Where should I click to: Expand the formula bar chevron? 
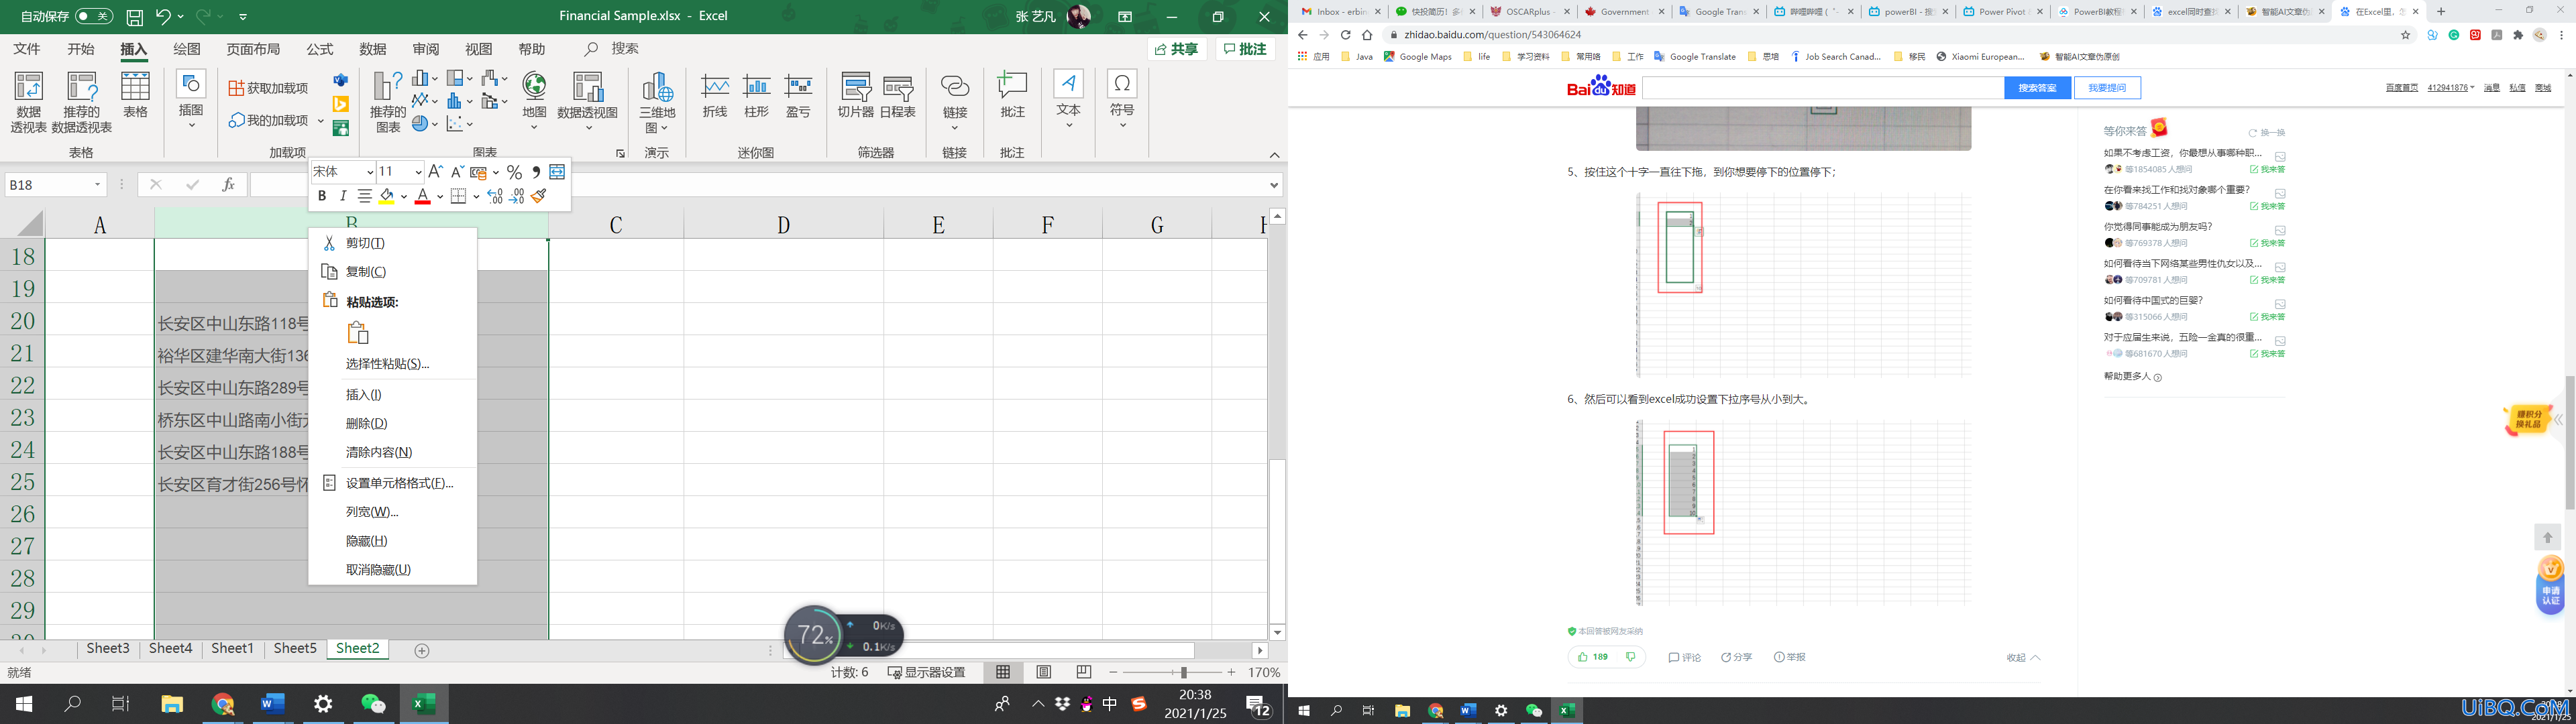(x=1274, y=185)
